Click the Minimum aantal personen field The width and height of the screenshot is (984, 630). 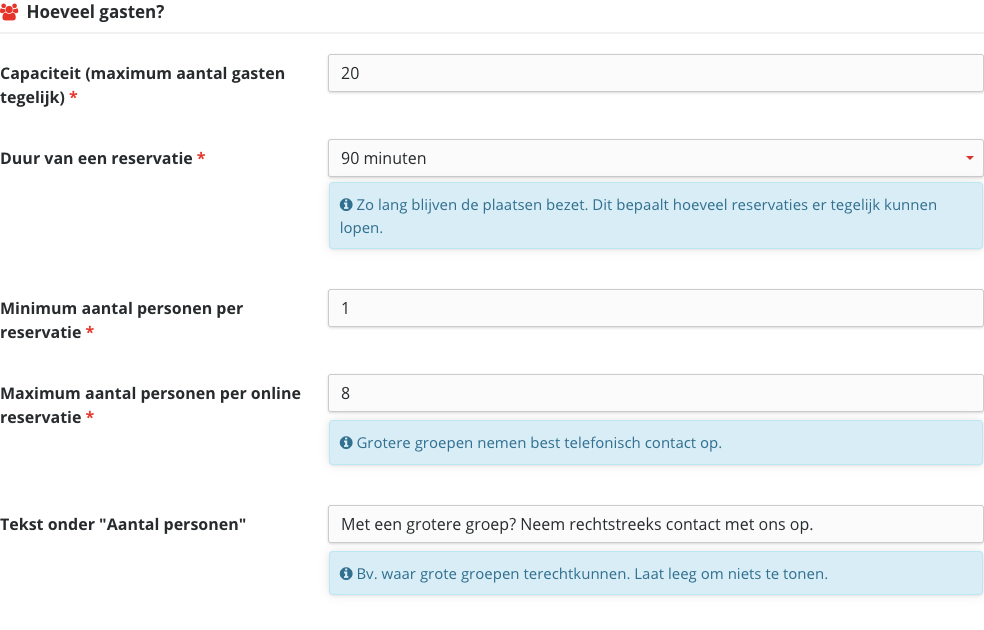click(656, 308)
